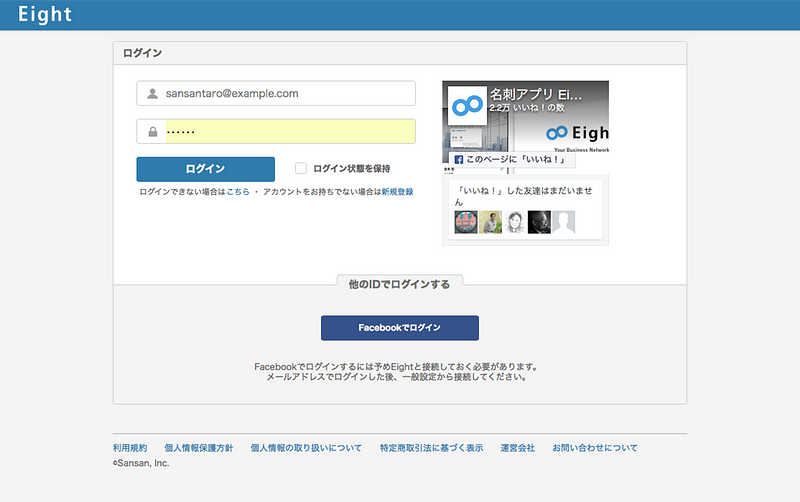Click the ログイン panel heading
Screen dimensions: 800x502
tap(142, 53)
